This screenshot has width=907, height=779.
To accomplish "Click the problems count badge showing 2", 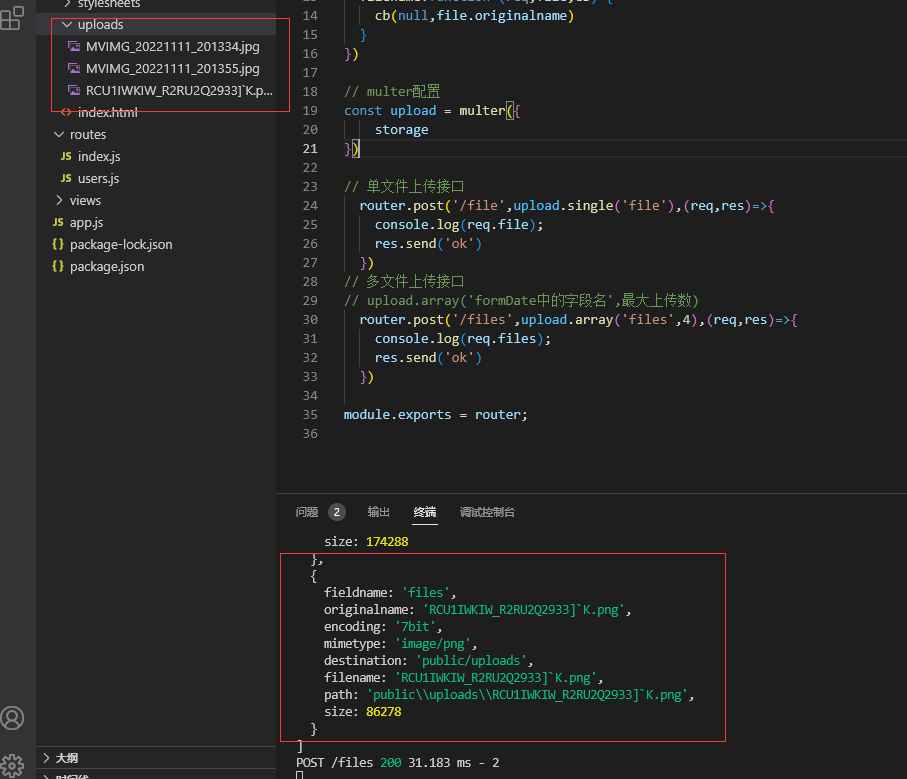I will [337, 512].
